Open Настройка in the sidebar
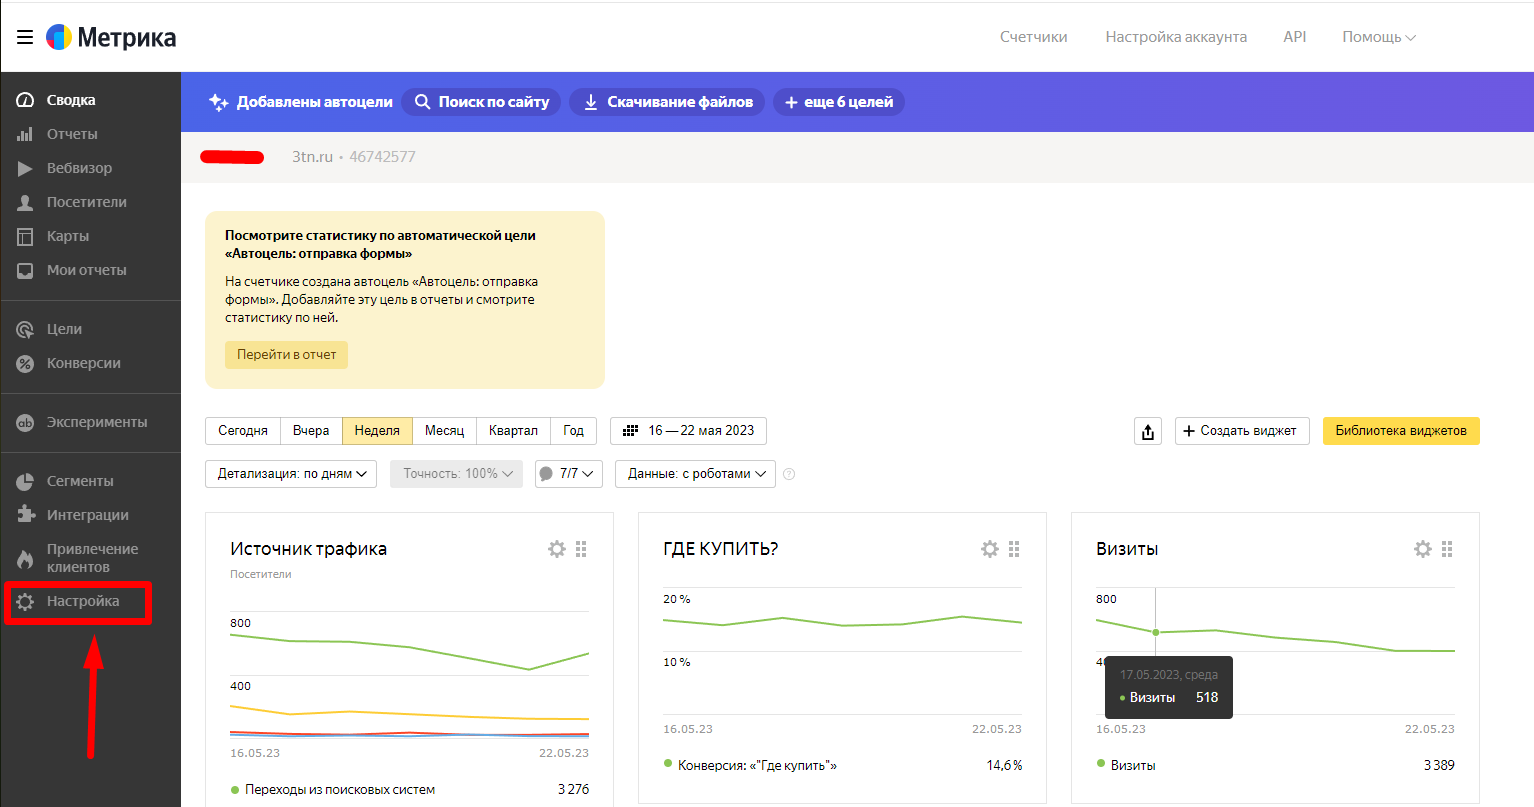The width and height of the screenshot is (1534, 807). click(x=82, y=601)
